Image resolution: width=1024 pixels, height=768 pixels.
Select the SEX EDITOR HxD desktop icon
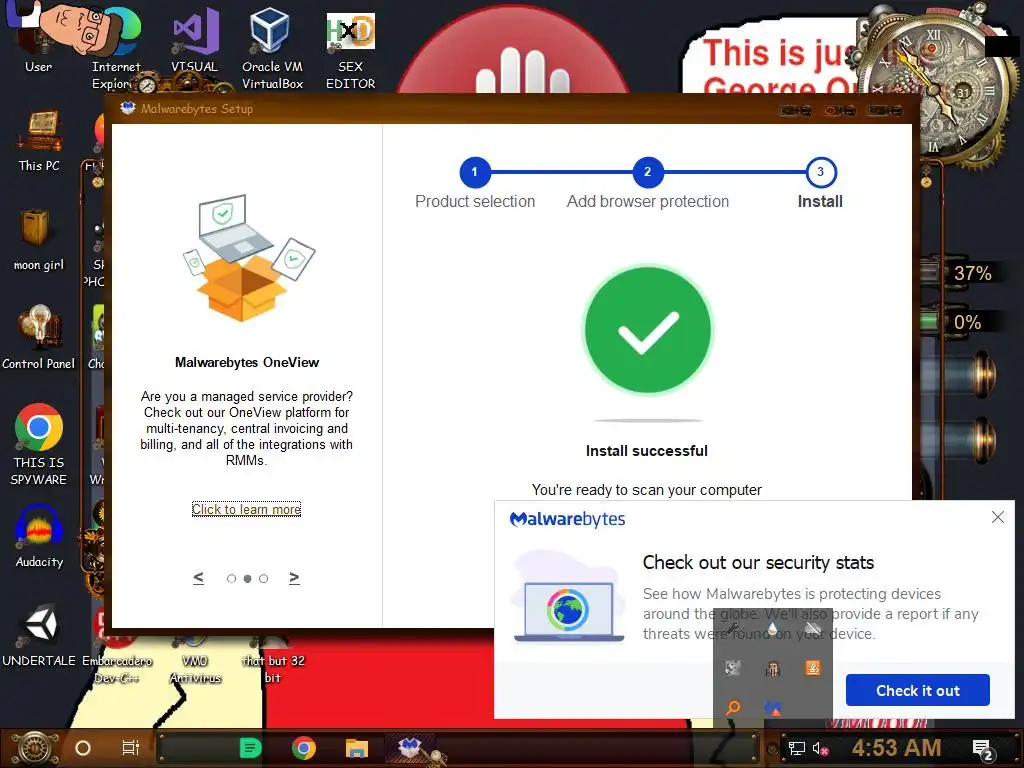click(x=351, y=51)
